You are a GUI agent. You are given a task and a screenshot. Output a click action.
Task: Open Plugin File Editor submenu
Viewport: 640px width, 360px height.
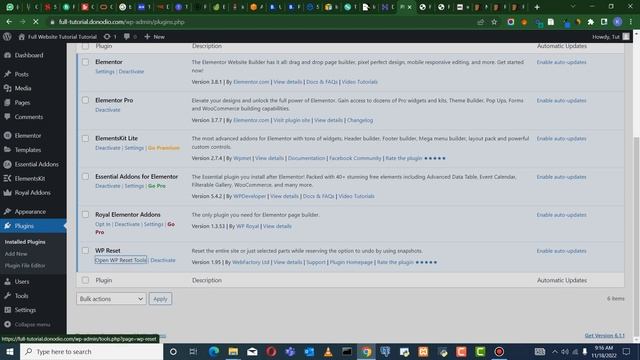click(x=25, y=266)
